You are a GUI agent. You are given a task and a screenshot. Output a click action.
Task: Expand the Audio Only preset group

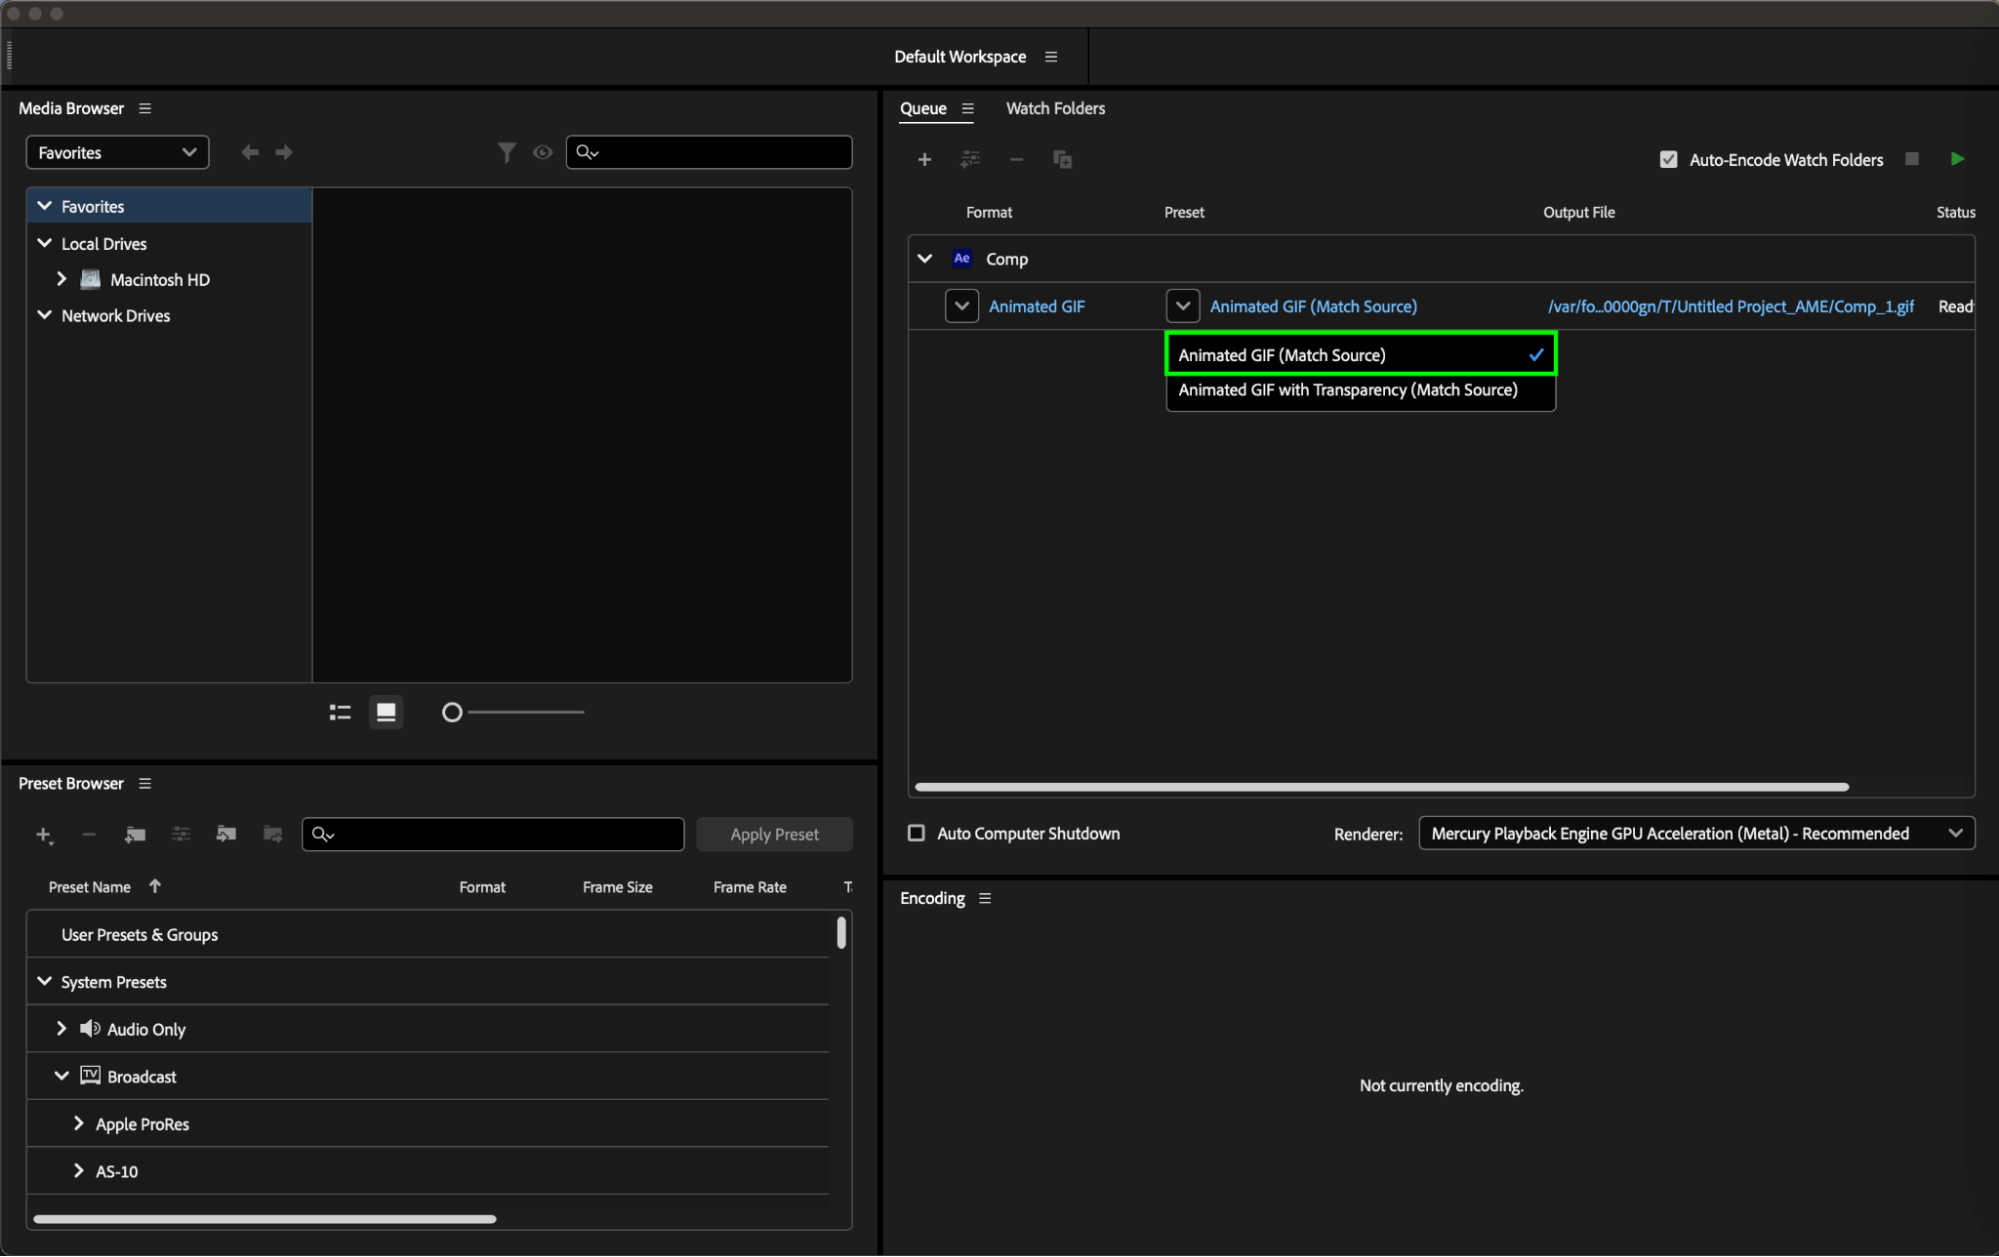coord(62,1029)
